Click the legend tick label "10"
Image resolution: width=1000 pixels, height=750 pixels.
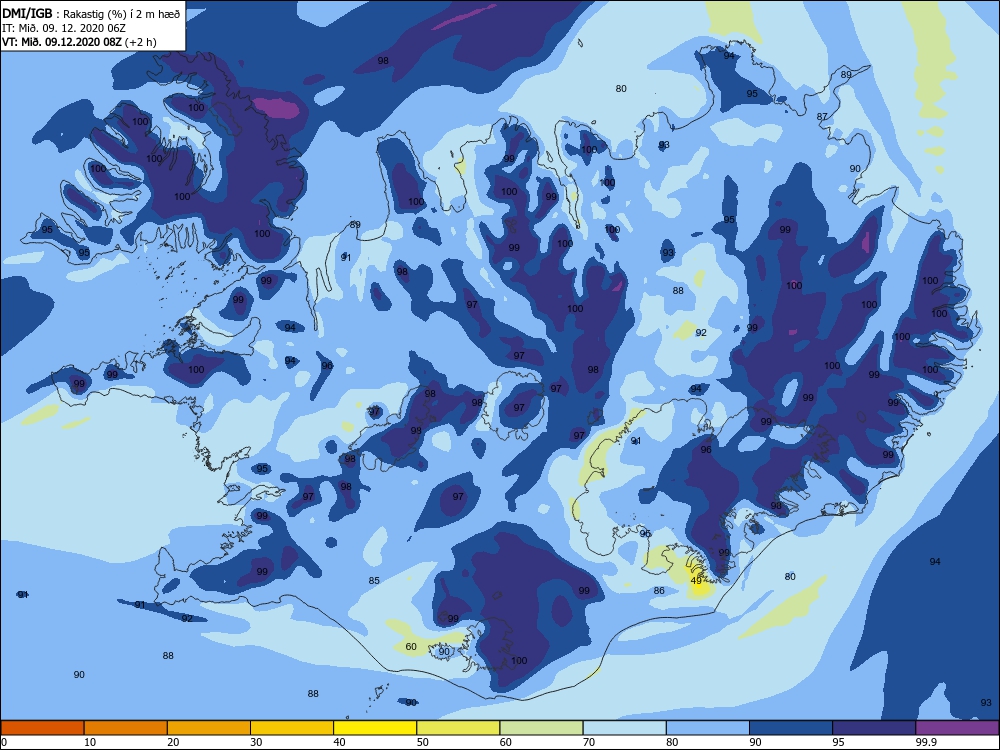[x=90, y=742]
